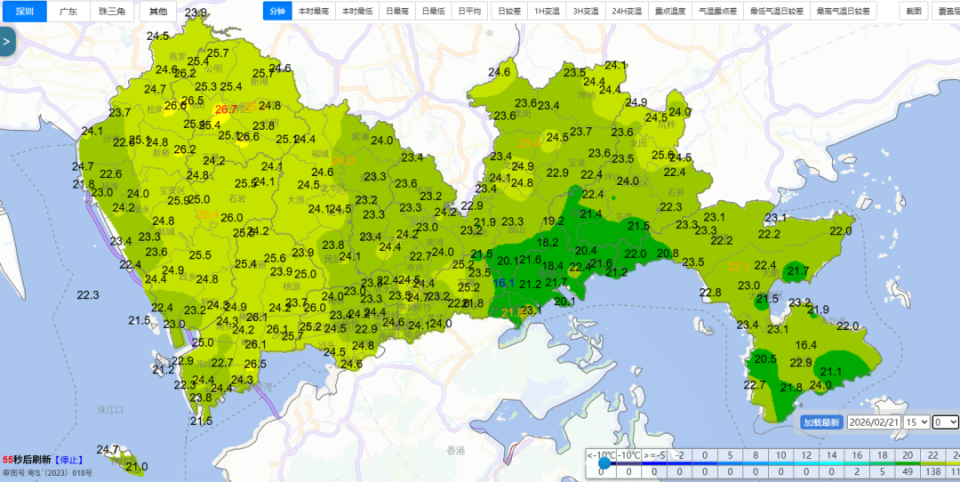
Task: Open 最低气温日较差 view
Action: pyautogui.click(x=777, y=11)
